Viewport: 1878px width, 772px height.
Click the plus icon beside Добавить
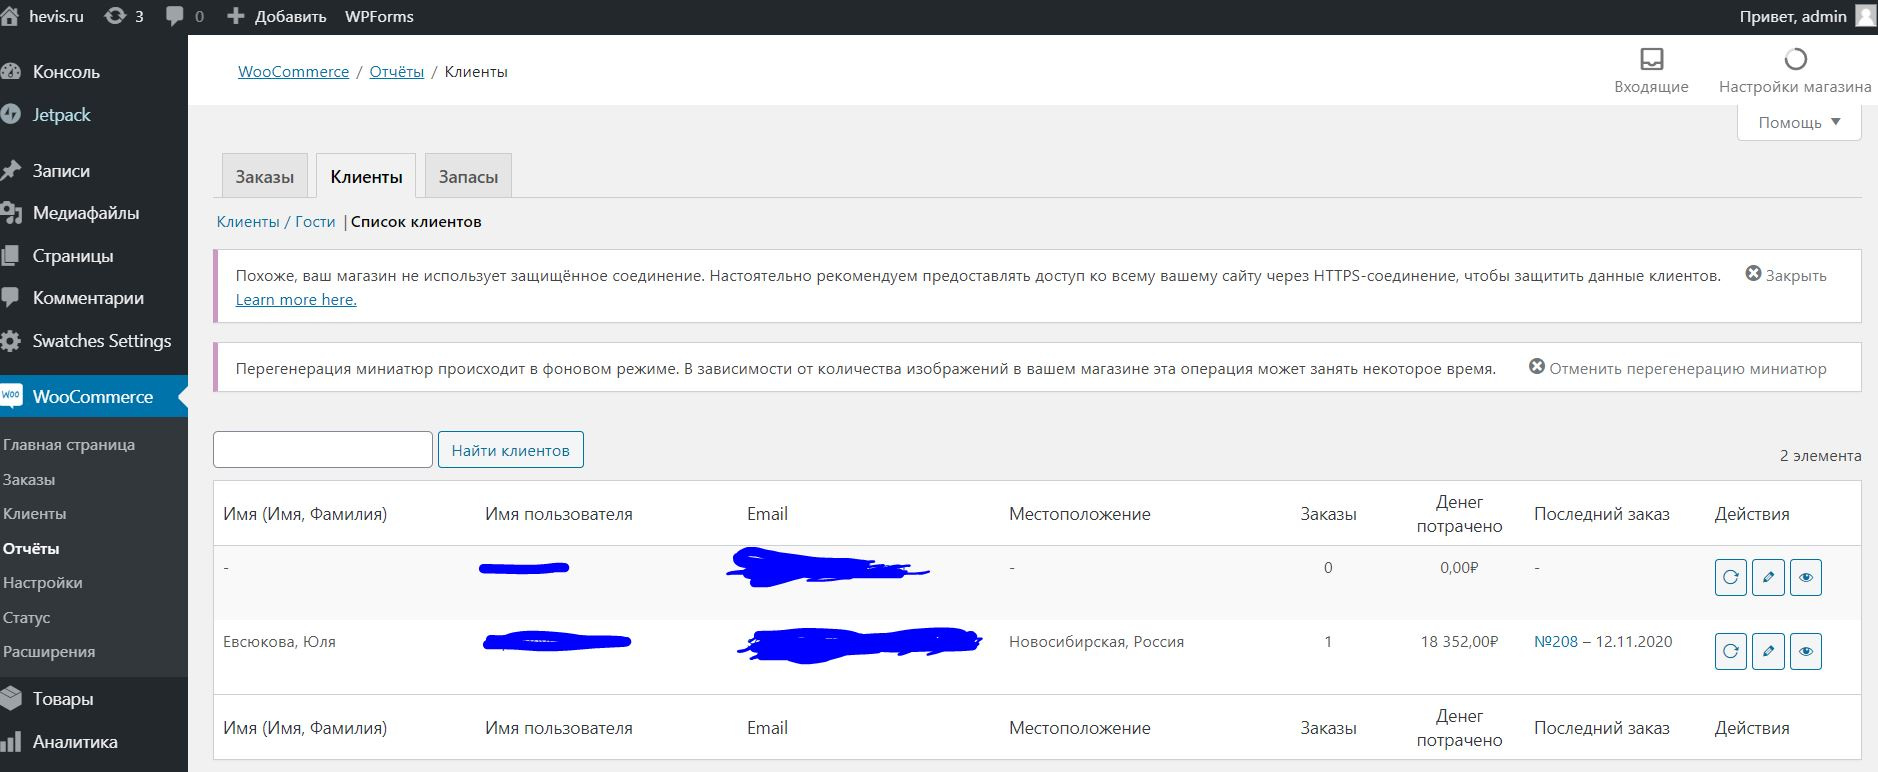236,16
